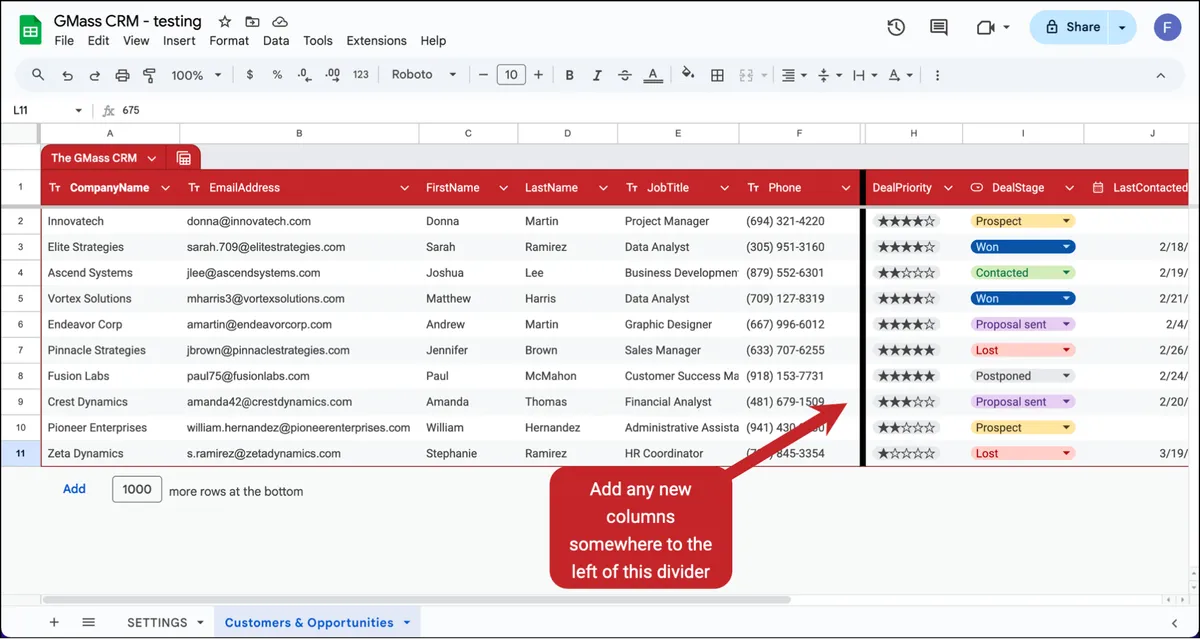Select cell donna@innovatech.com

299,221
